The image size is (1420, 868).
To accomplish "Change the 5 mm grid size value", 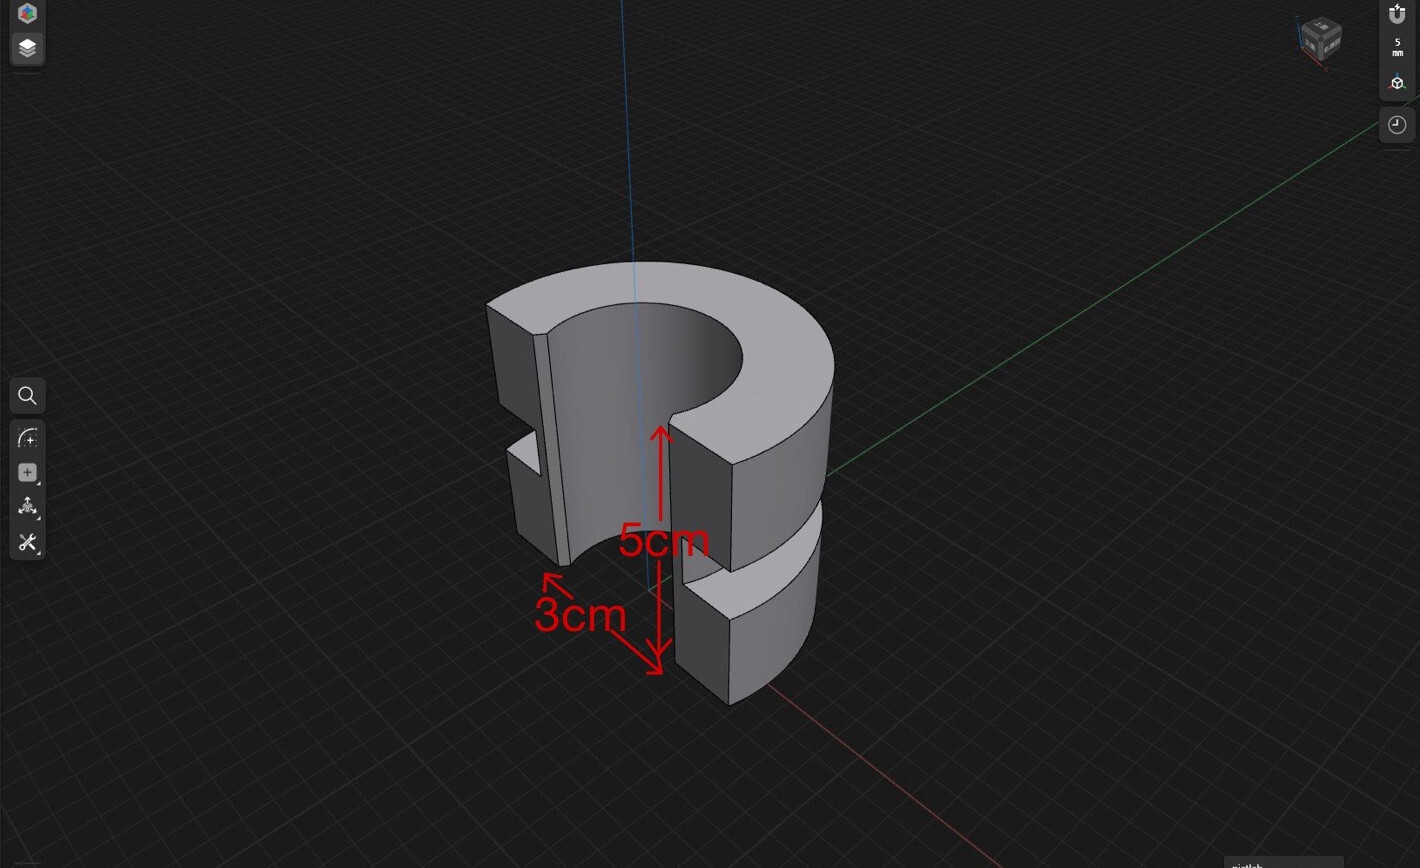I will point(1397,47).
